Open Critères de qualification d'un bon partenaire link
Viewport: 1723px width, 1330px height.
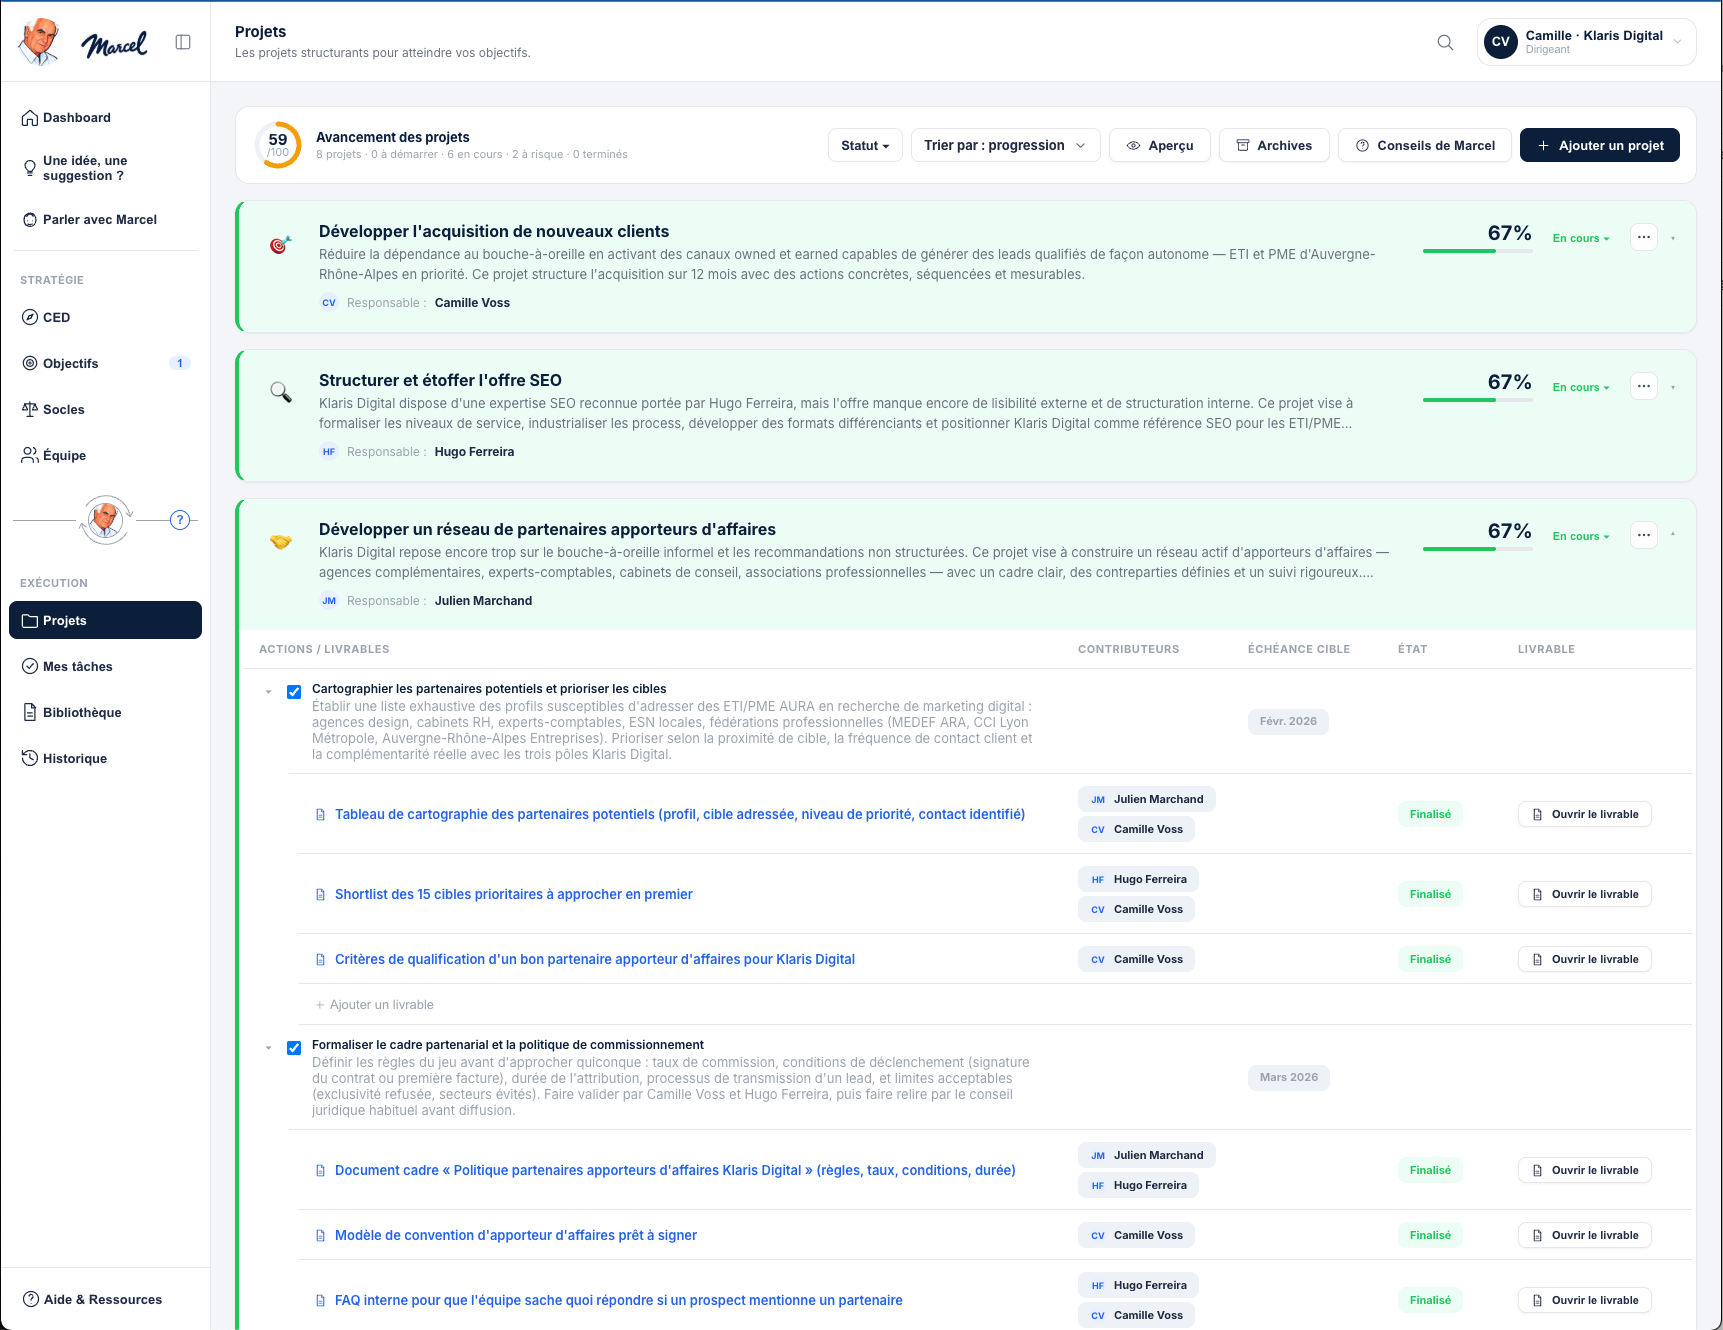click(595, 959)
